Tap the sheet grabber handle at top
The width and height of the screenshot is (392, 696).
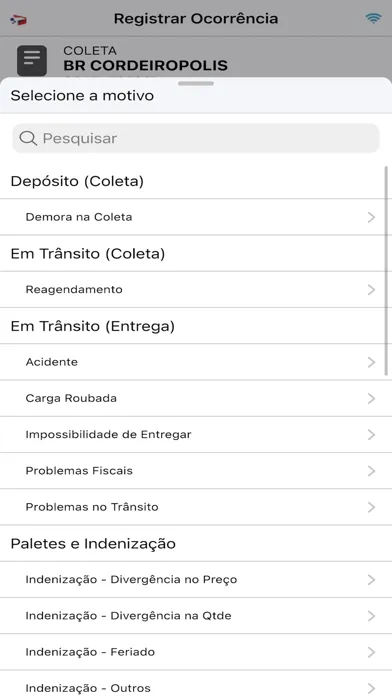(196, 83)
